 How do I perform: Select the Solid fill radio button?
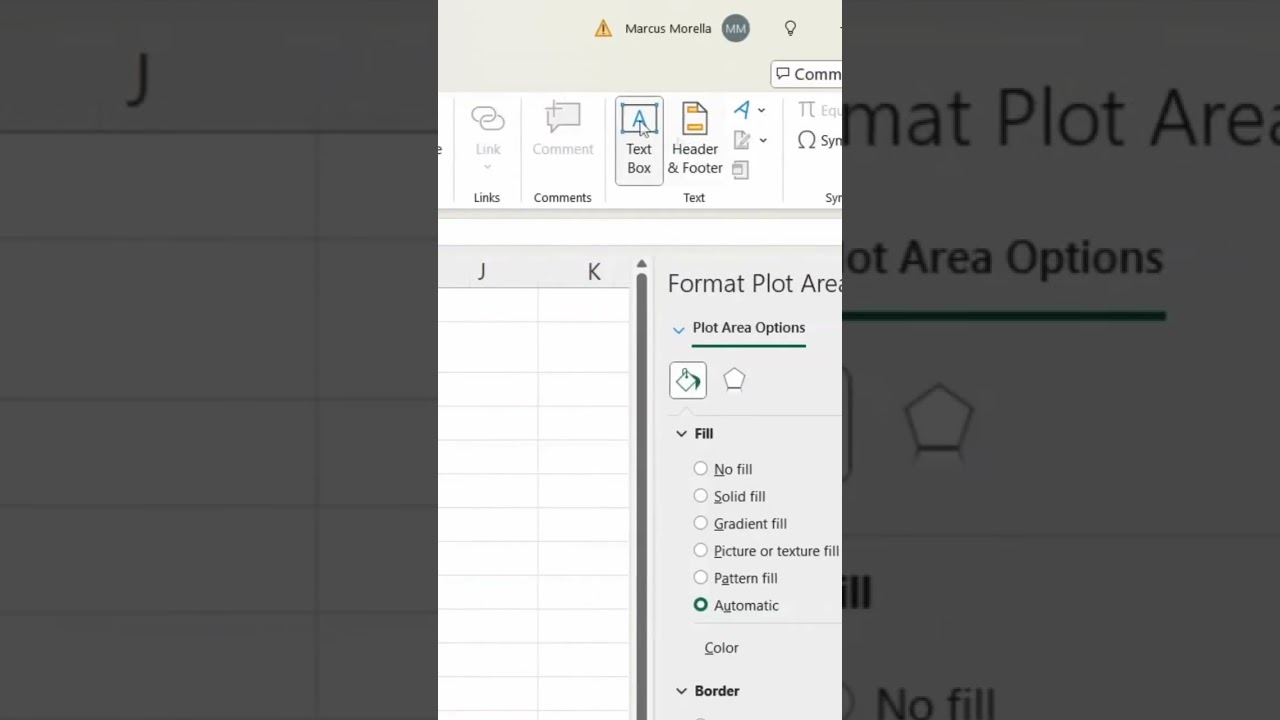(x=700, y=495)
